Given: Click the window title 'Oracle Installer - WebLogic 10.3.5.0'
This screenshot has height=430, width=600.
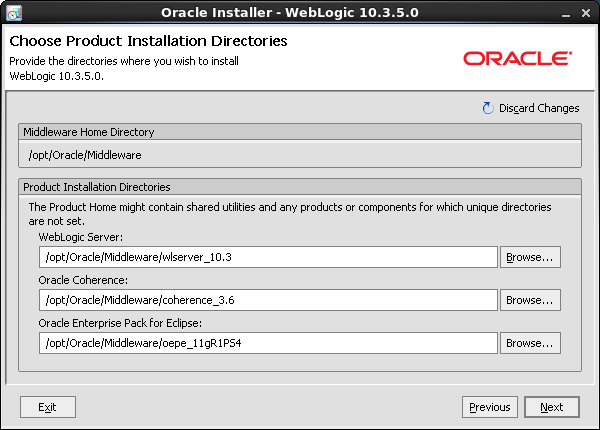Looking at the screenshot, I should pyautogui.click(x=290, y=13).
